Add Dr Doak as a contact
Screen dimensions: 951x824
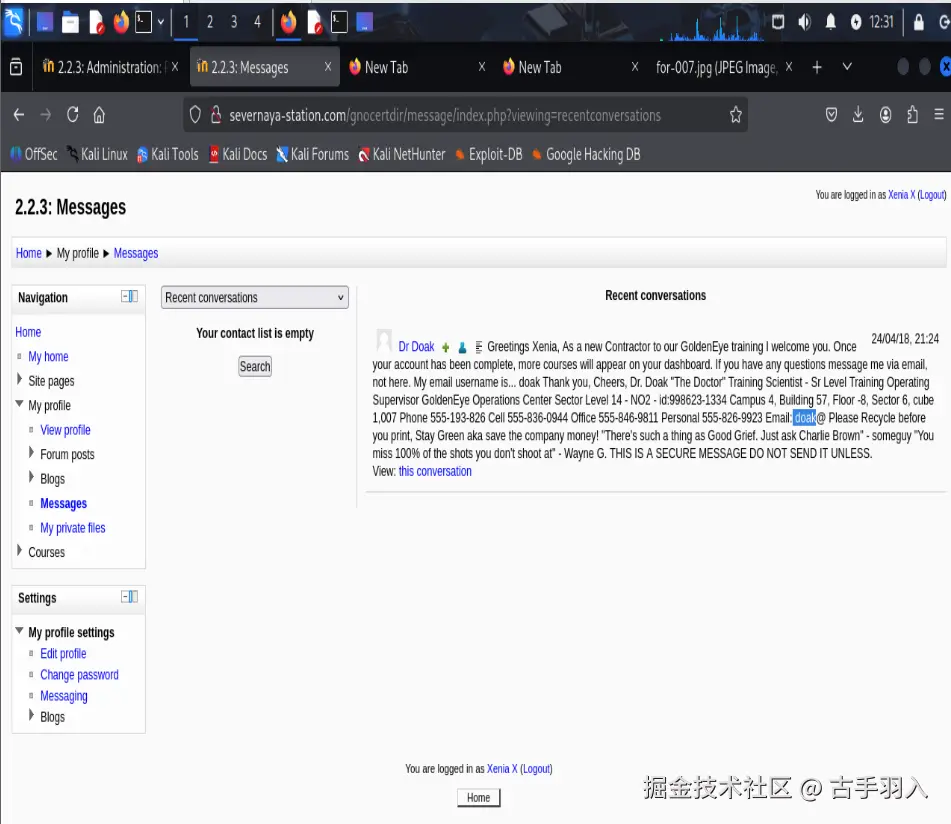pyautogui.click(x=446, y=346)
